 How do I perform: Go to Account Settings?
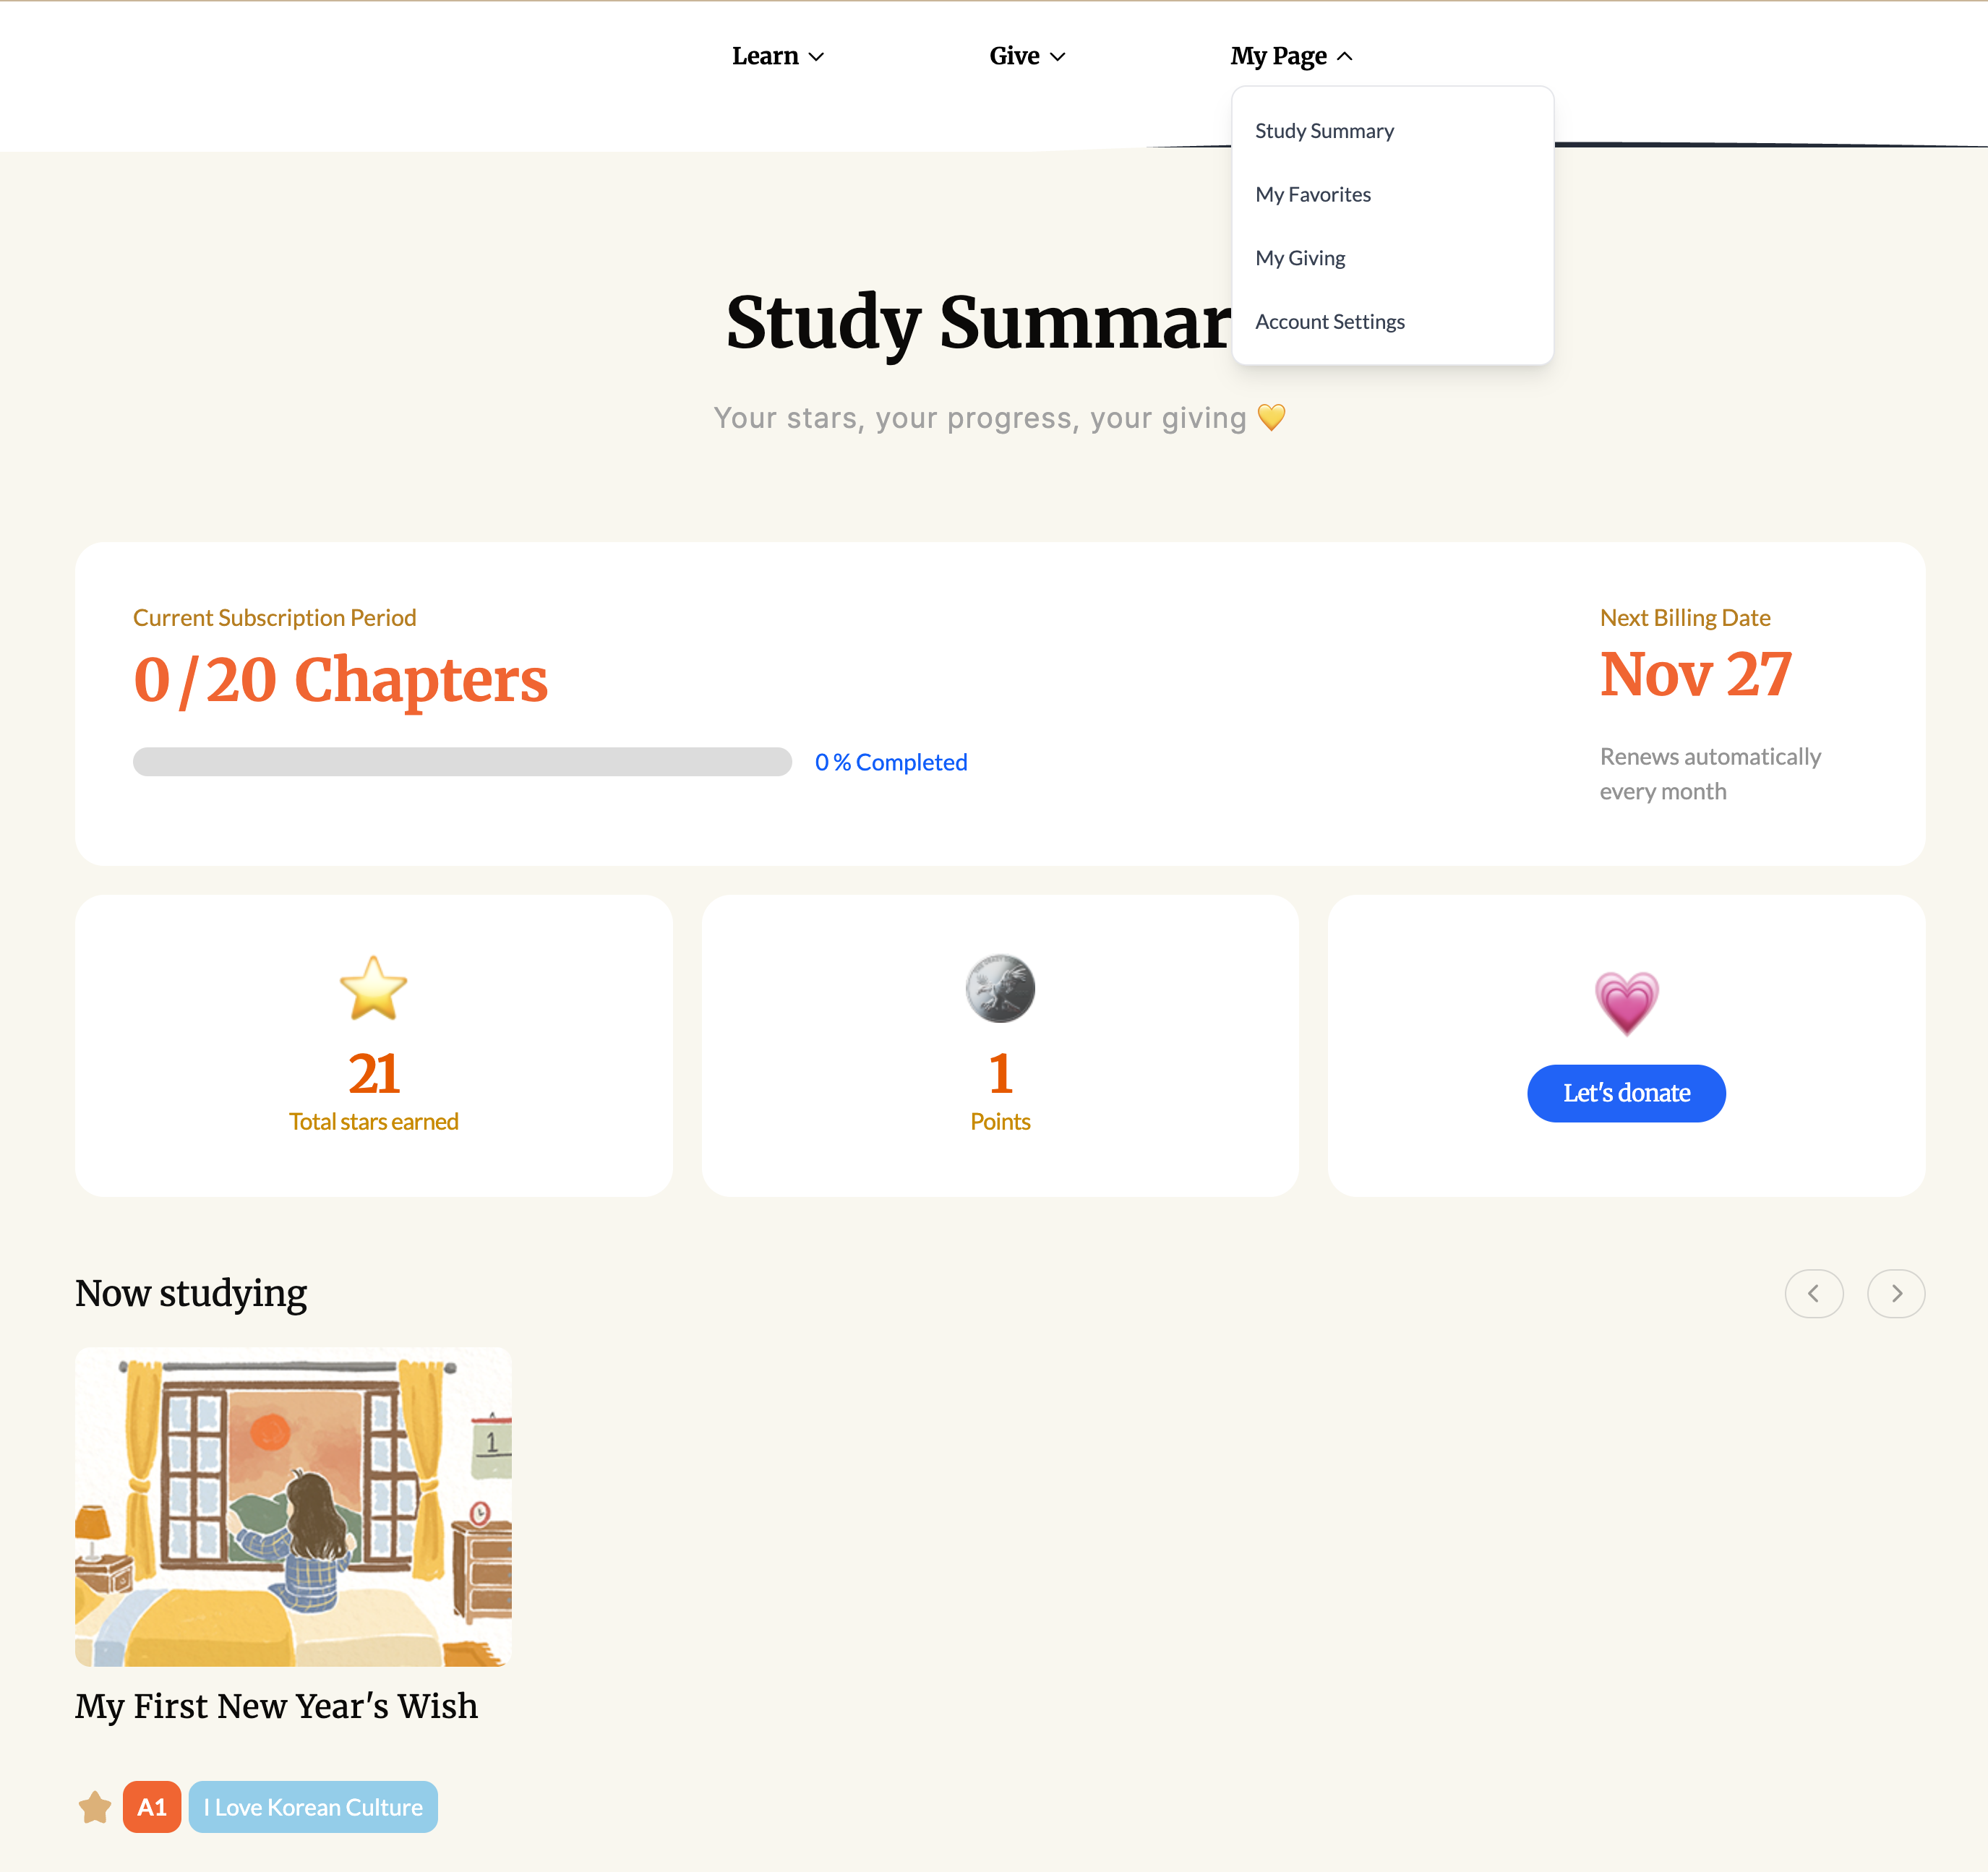[x=1330, y=322]
